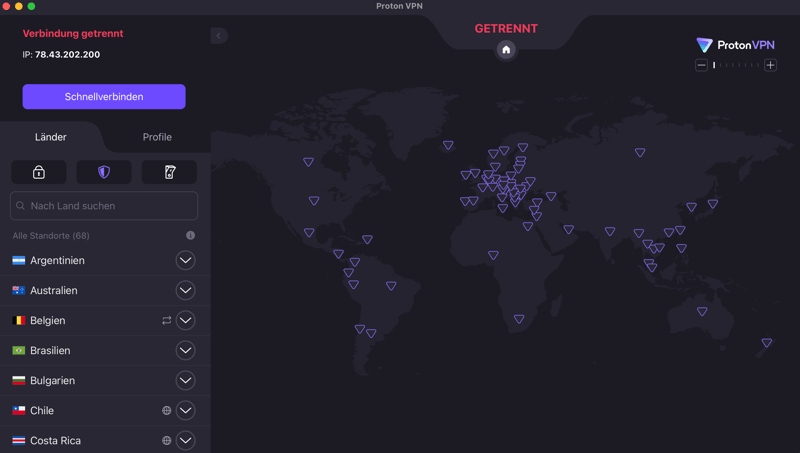Image resolution: width=800 pixels, height=453 pixels.
Task: Expand the Bulgarien server list
Action: pyautogui.click(x=185, y=381)
